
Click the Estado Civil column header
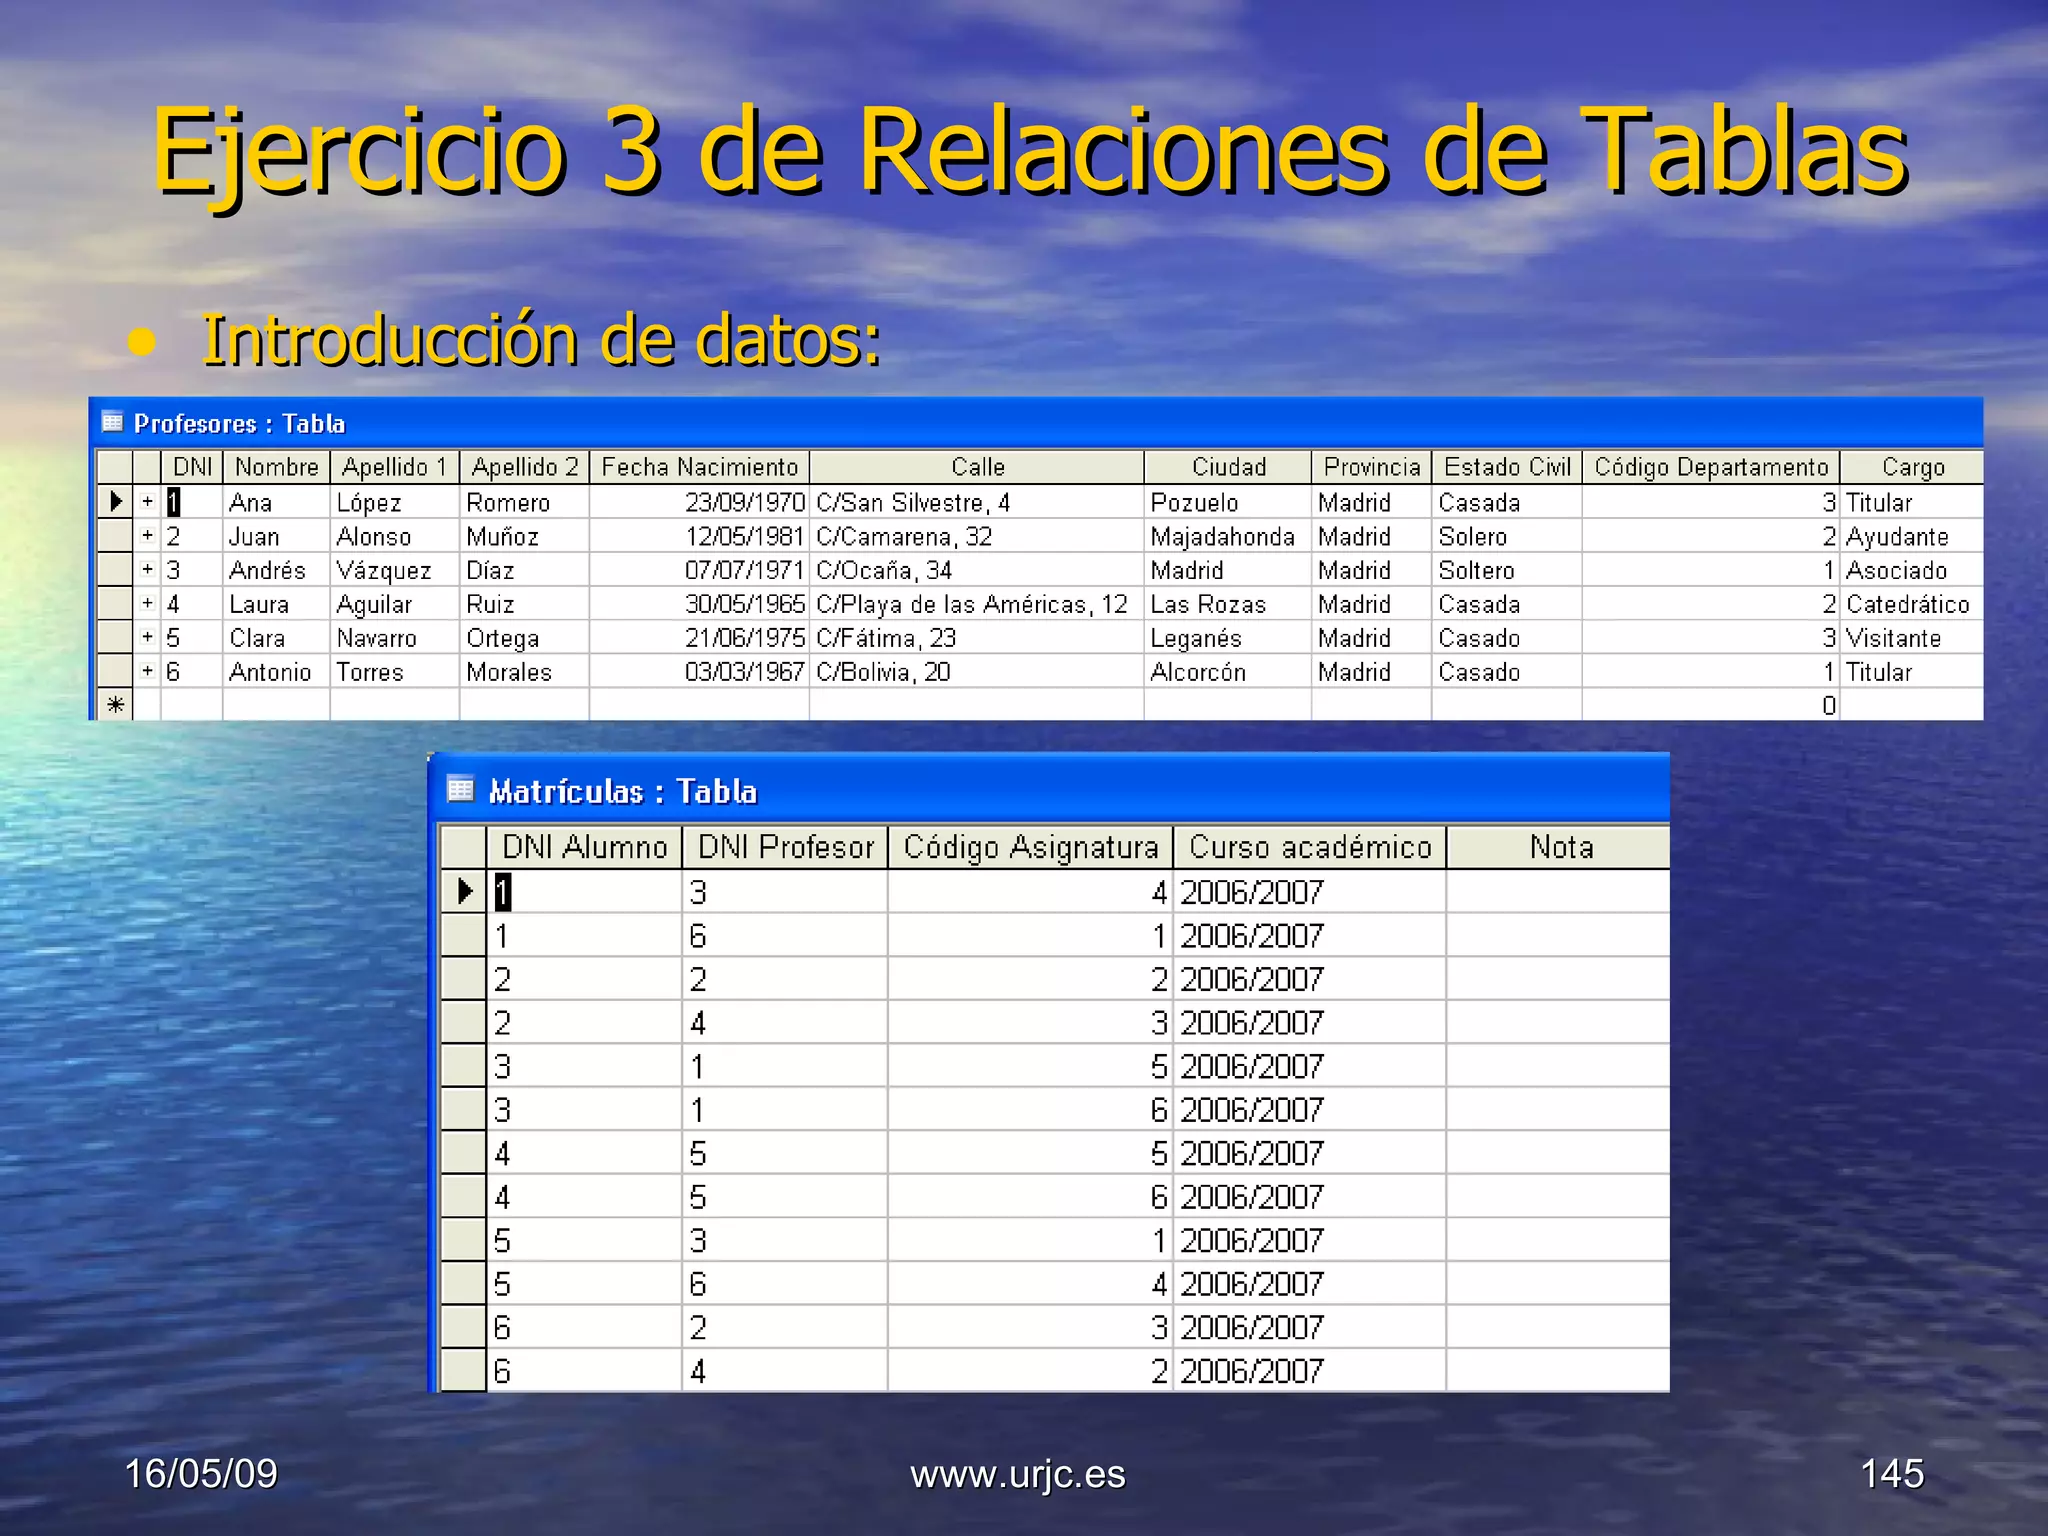click(x=1507, y=467)
